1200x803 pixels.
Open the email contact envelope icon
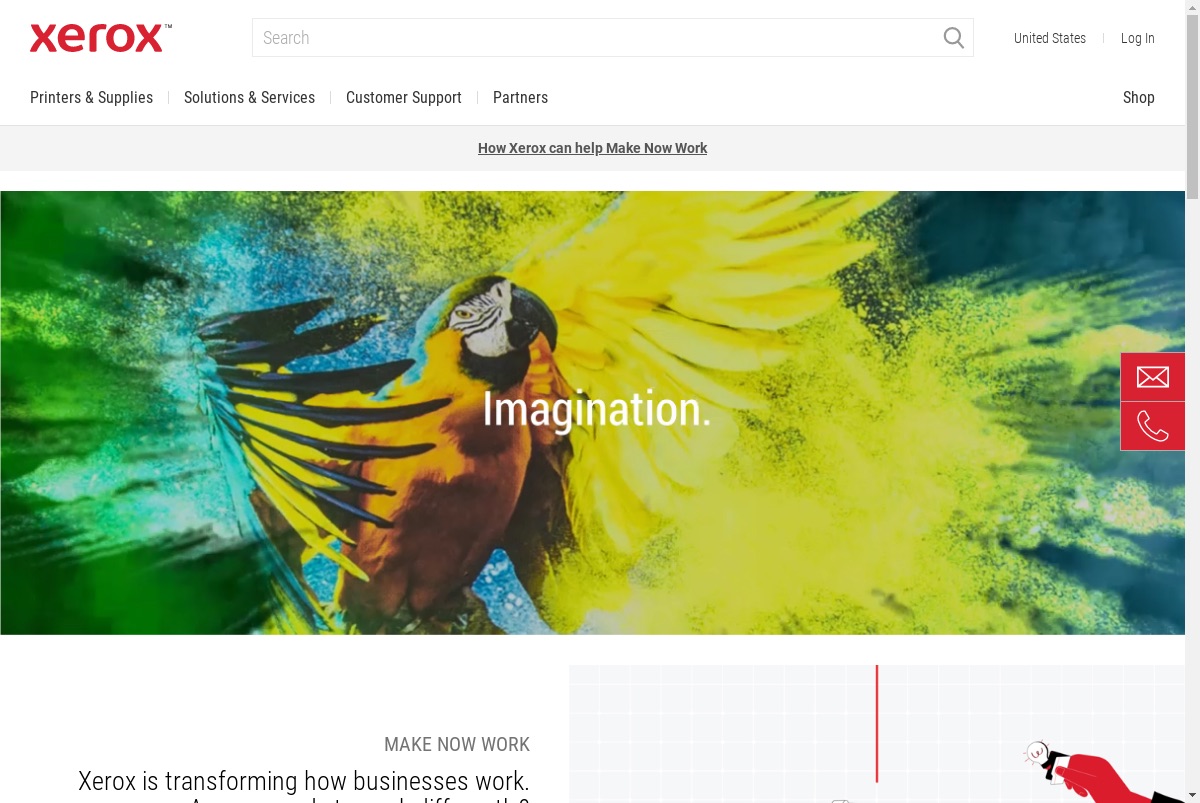click(1153, 377)
